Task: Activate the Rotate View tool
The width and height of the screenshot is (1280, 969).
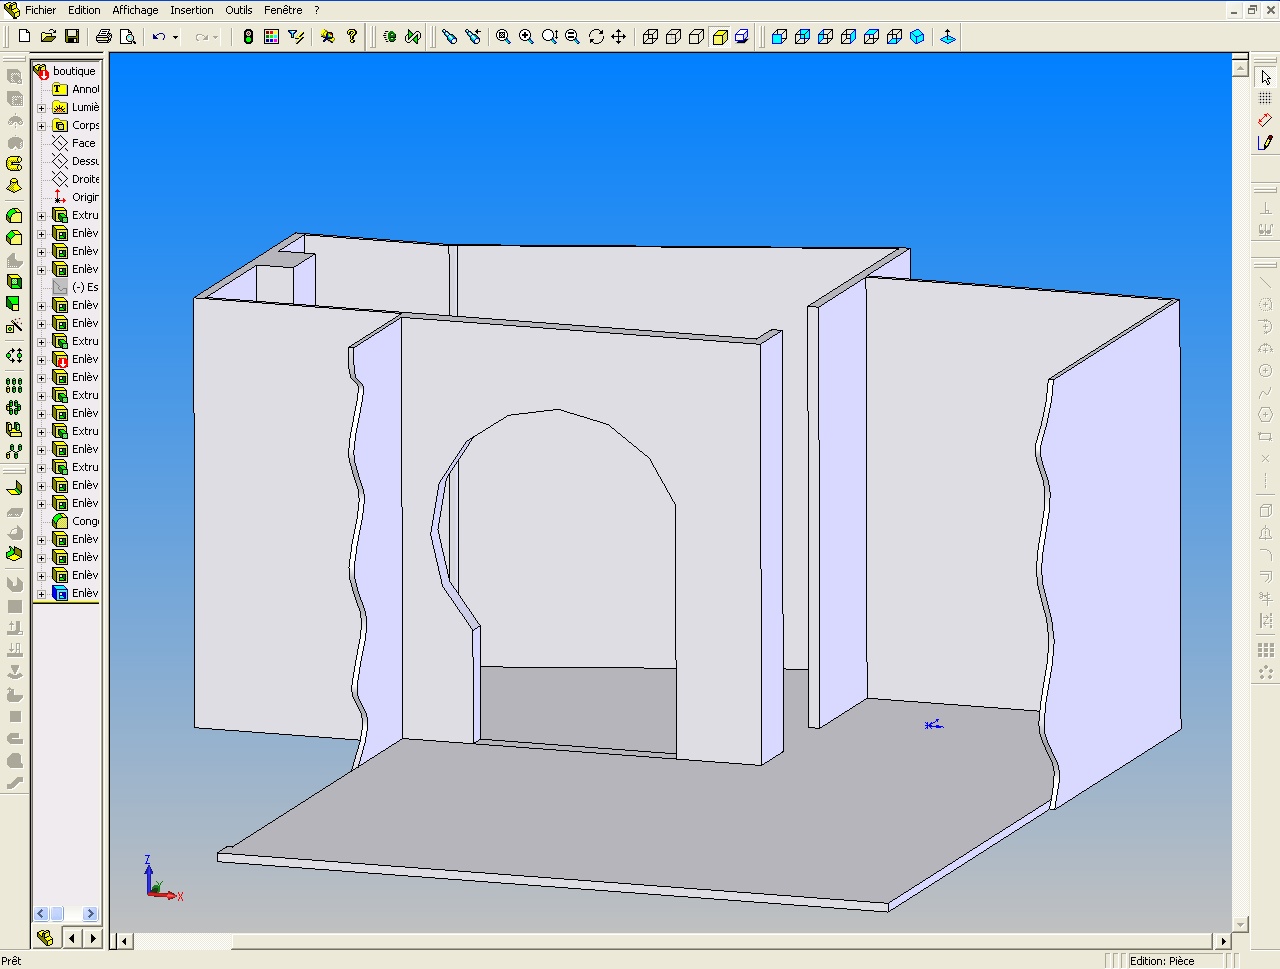Action: pyautogui.click(x=596, y=36)
